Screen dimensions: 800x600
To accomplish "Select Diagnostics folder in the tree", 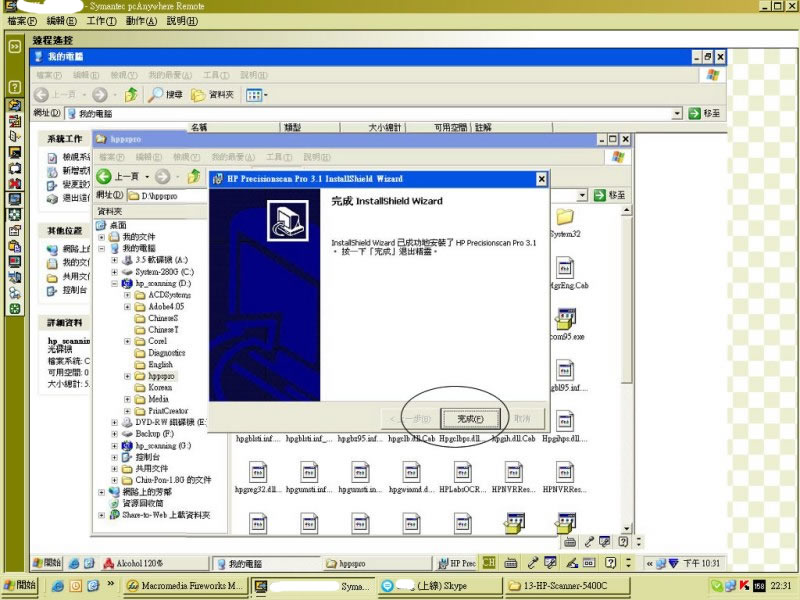I will pyautogui.click(x=166, y=353).
